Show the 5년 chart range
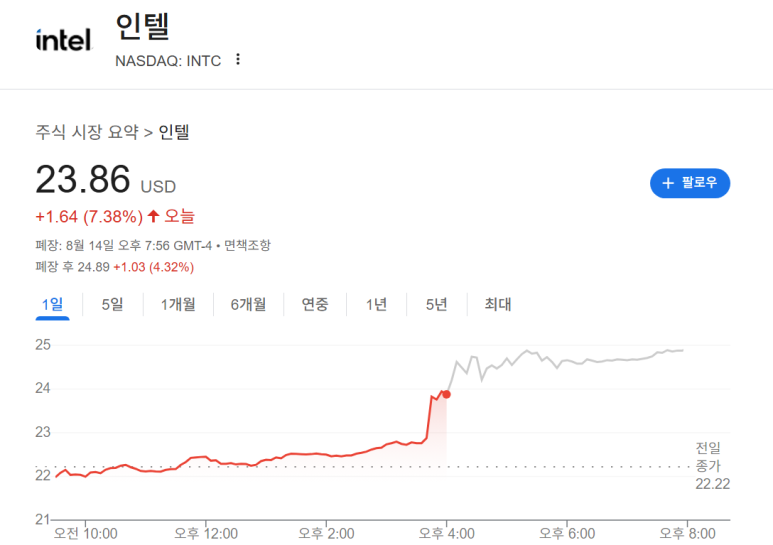This screenshot has width=773, height=545. click(436, 304)
